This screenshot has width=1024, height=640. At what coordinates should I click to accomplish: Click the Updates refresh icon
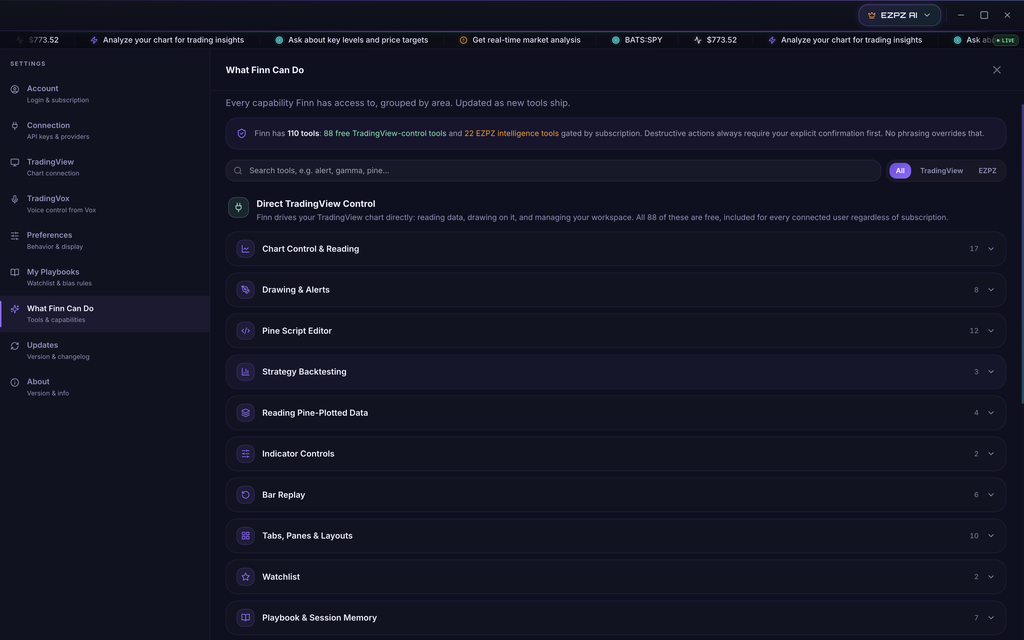(14, 345)
